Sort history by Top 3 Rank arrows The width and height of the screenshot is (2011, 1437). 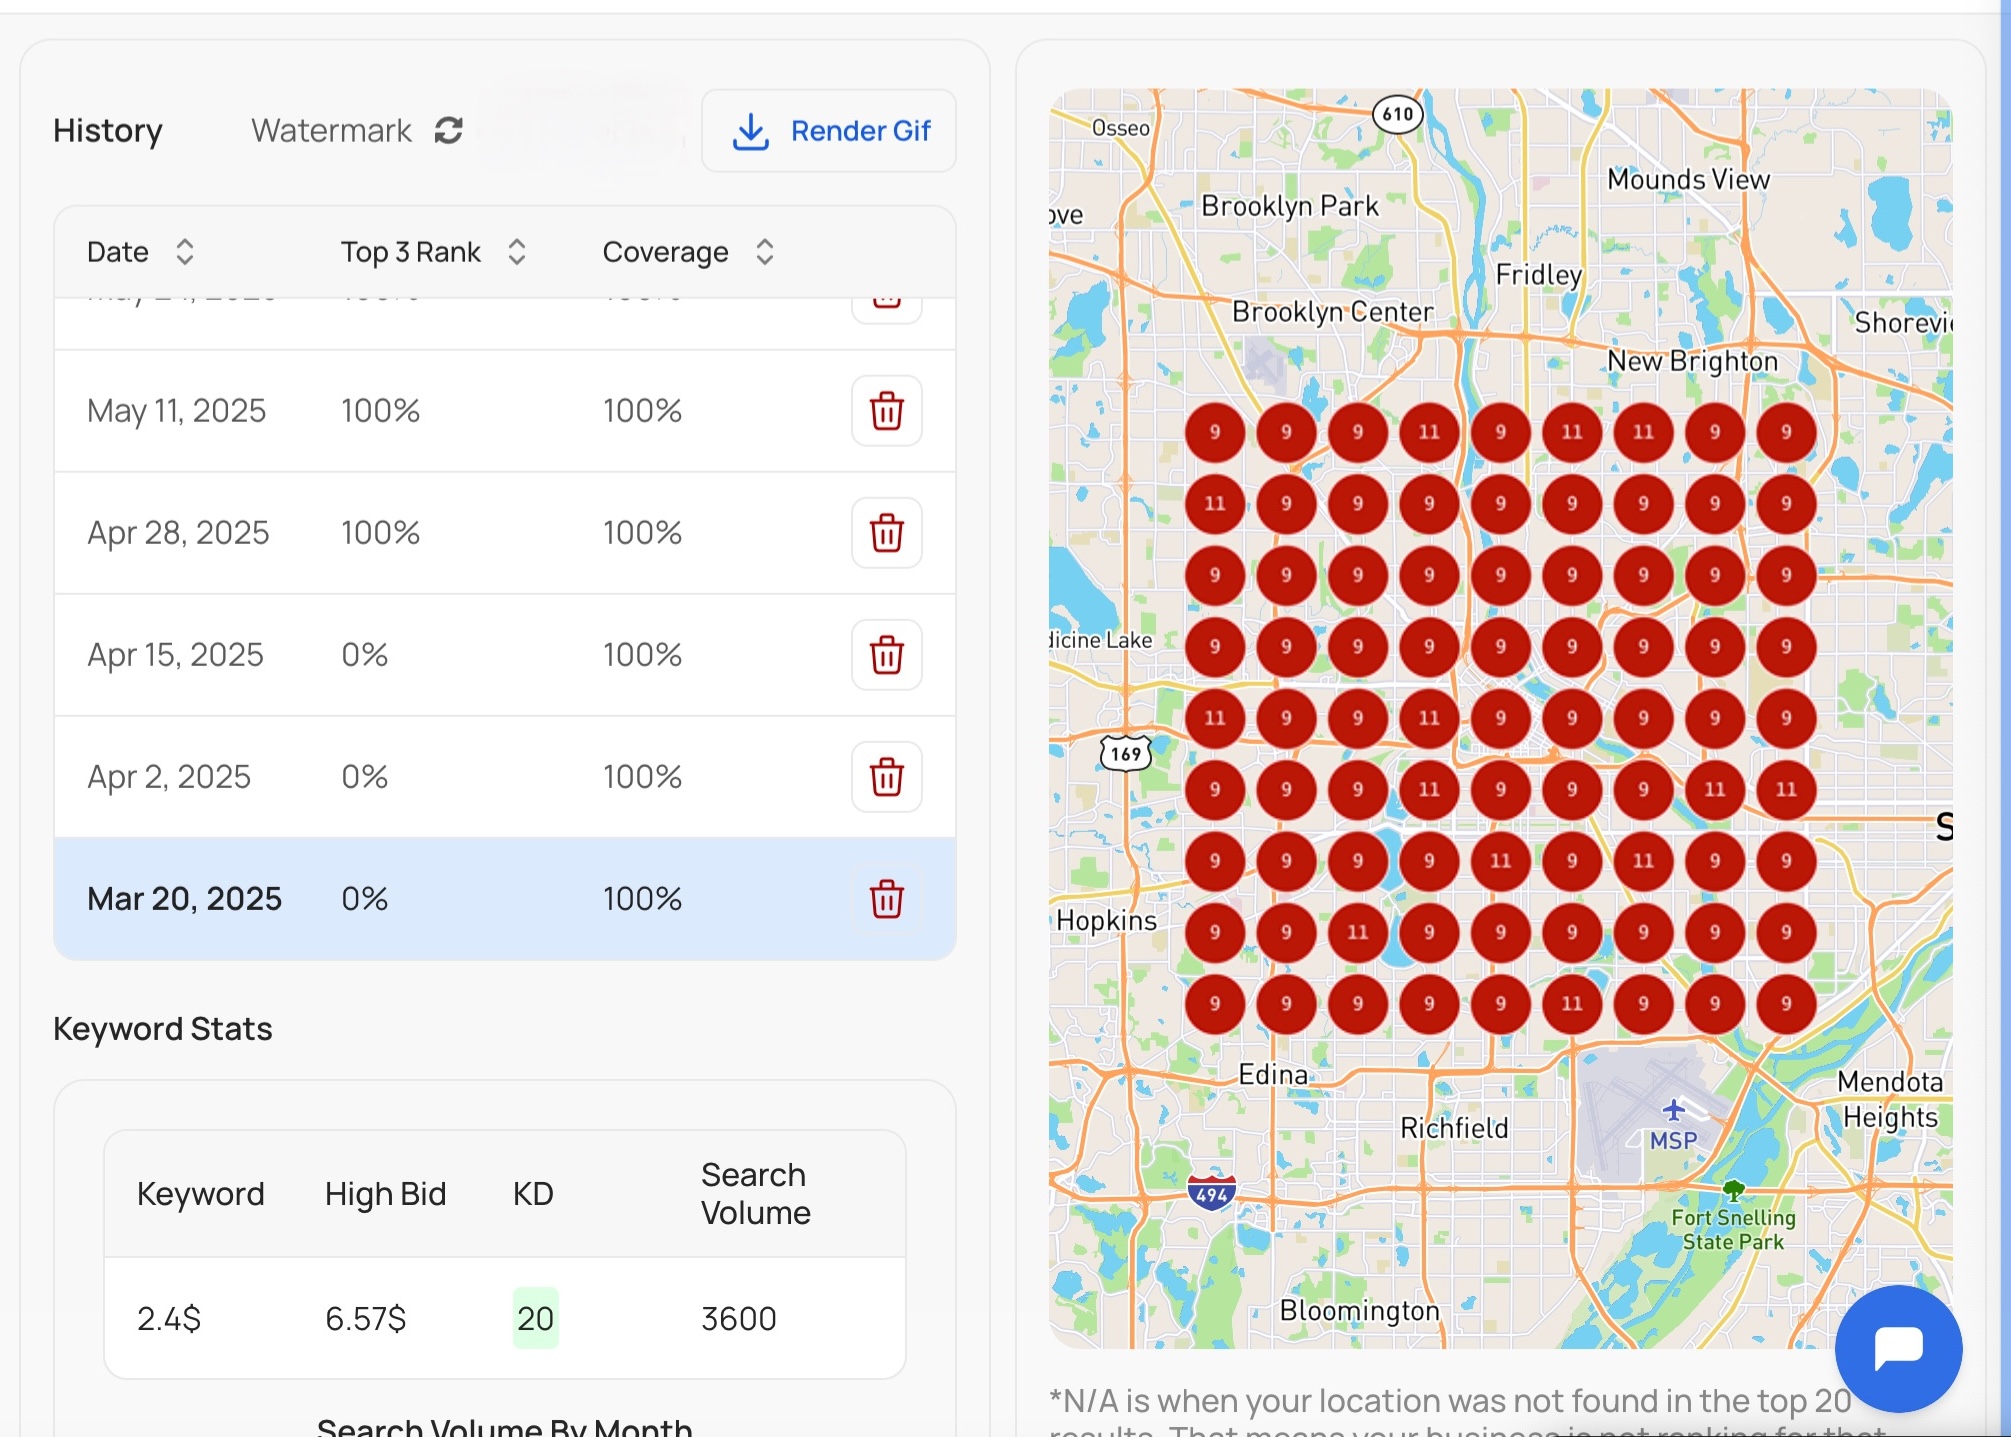(x=516, y=252)
